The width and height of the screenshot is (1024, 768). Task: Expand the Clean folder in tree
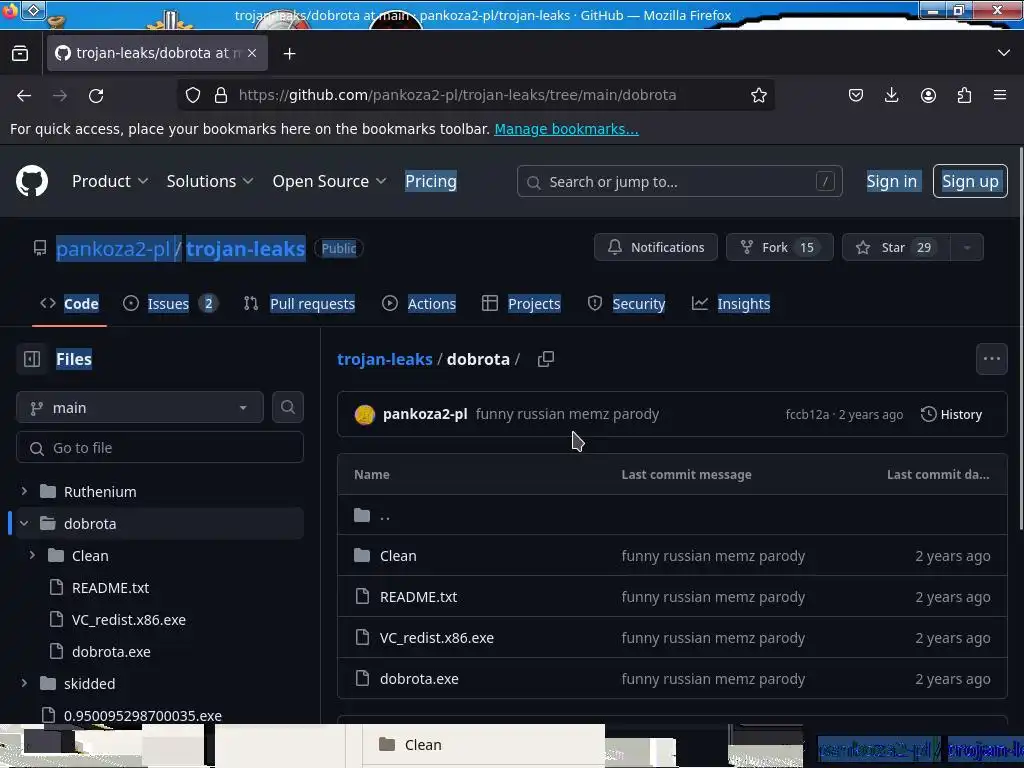tap(32, 555)
